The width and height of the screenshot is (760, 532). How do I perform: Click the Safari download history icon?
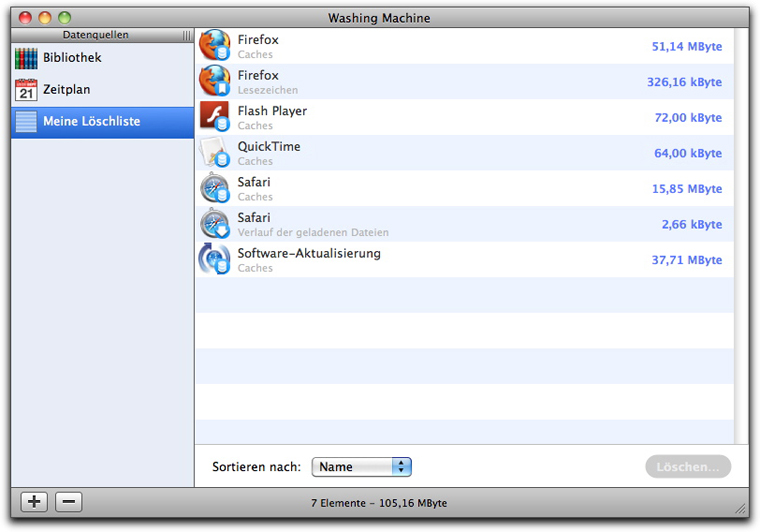215,223
